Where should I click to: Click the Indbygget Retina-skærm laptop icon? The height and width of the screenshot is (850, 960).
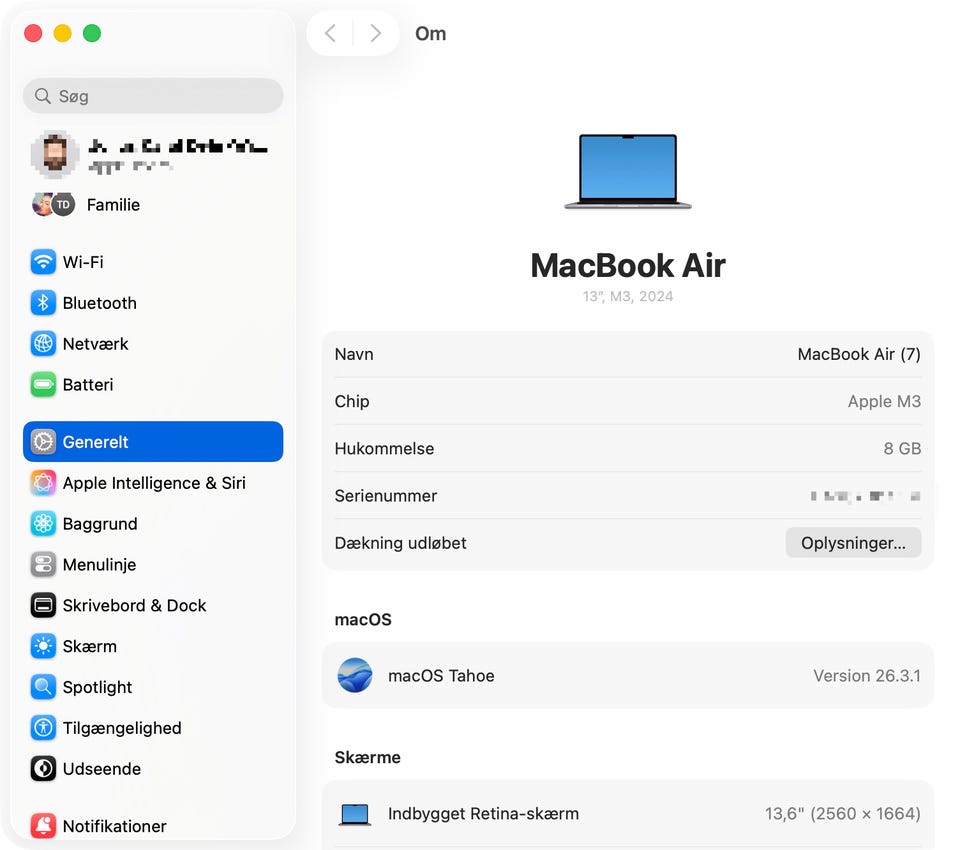tap(354, 814)
